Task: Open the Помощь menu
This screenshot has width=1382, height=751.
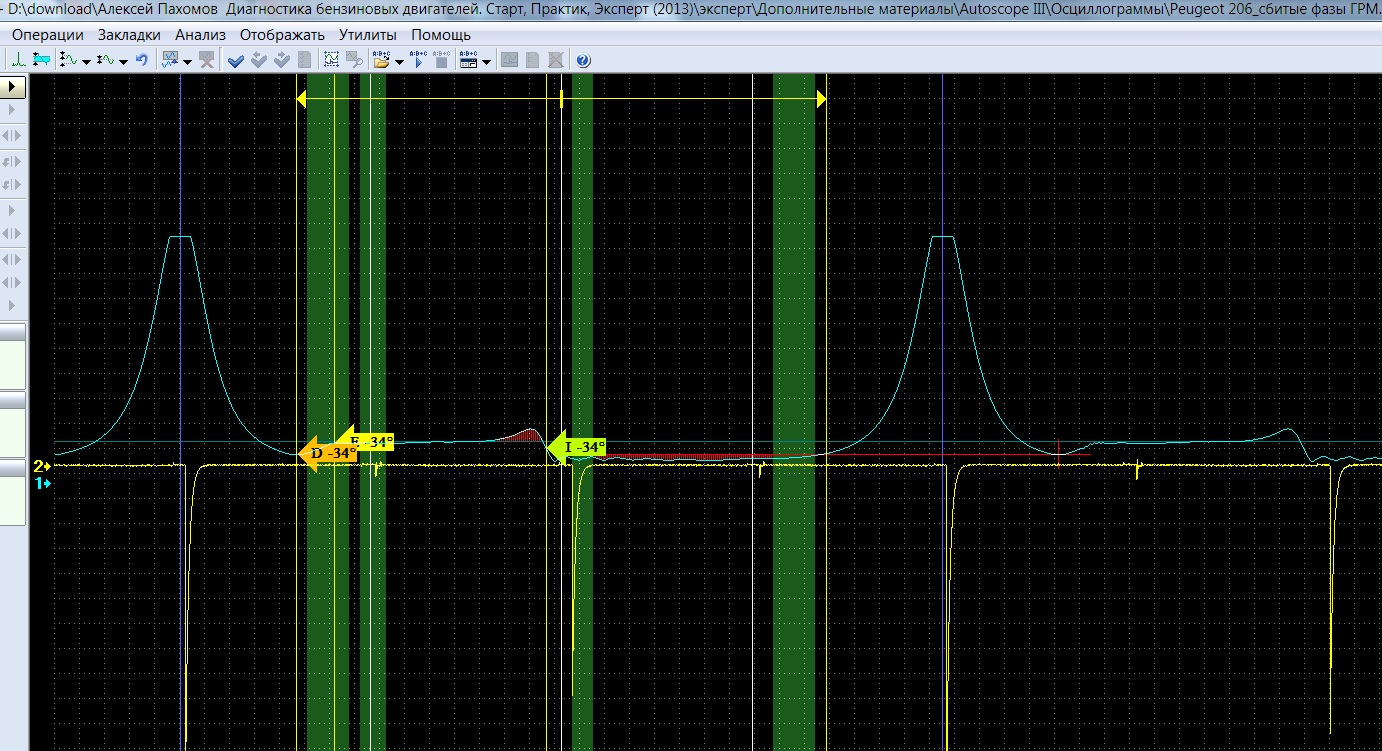Action: (x=441, y=35)
